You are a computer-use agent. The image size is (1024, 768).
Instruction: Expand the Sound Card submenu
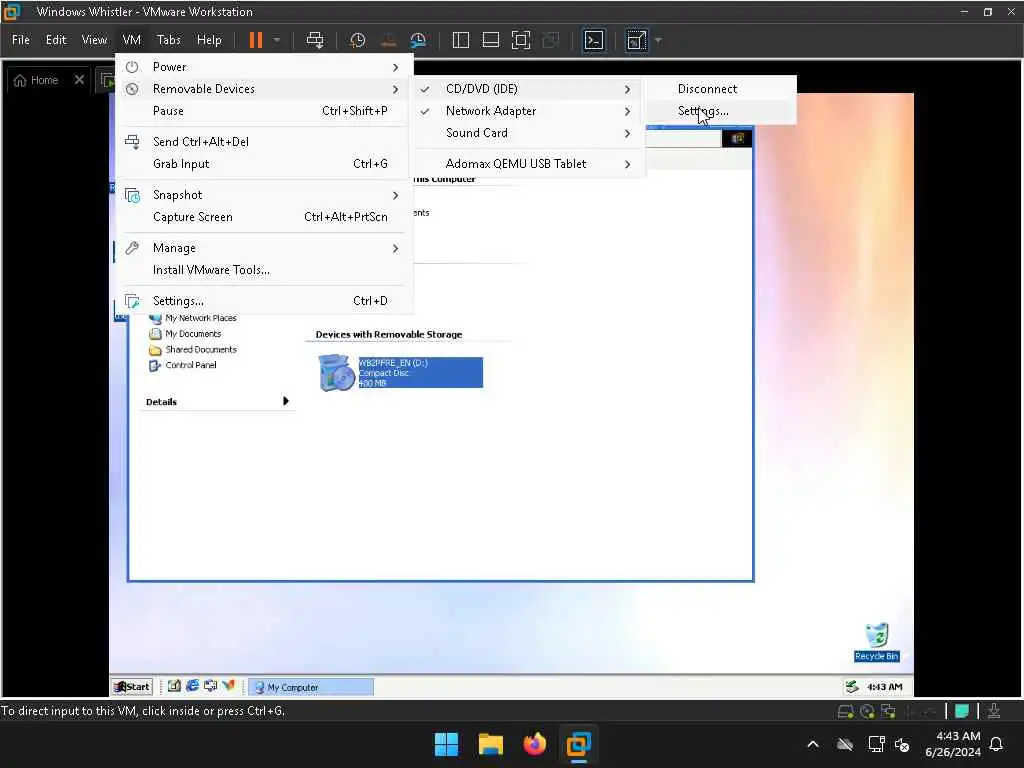pos(527,133)
